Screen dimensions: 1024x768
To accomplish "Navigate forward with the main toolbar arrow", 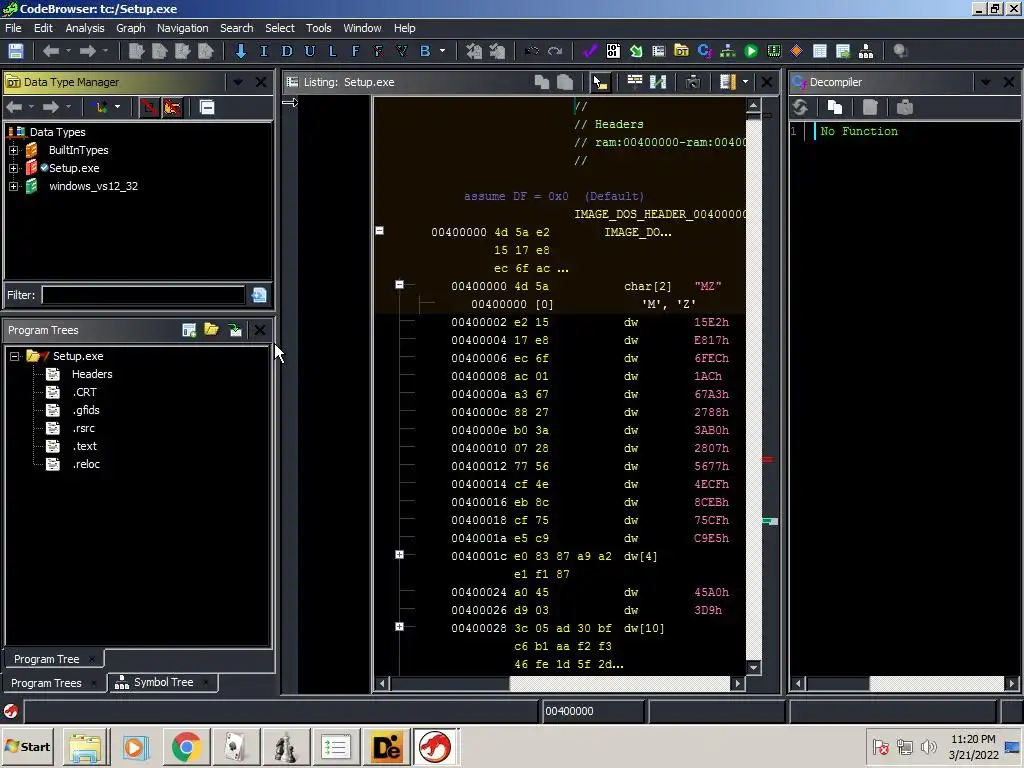I will click(x=88, y=51).
